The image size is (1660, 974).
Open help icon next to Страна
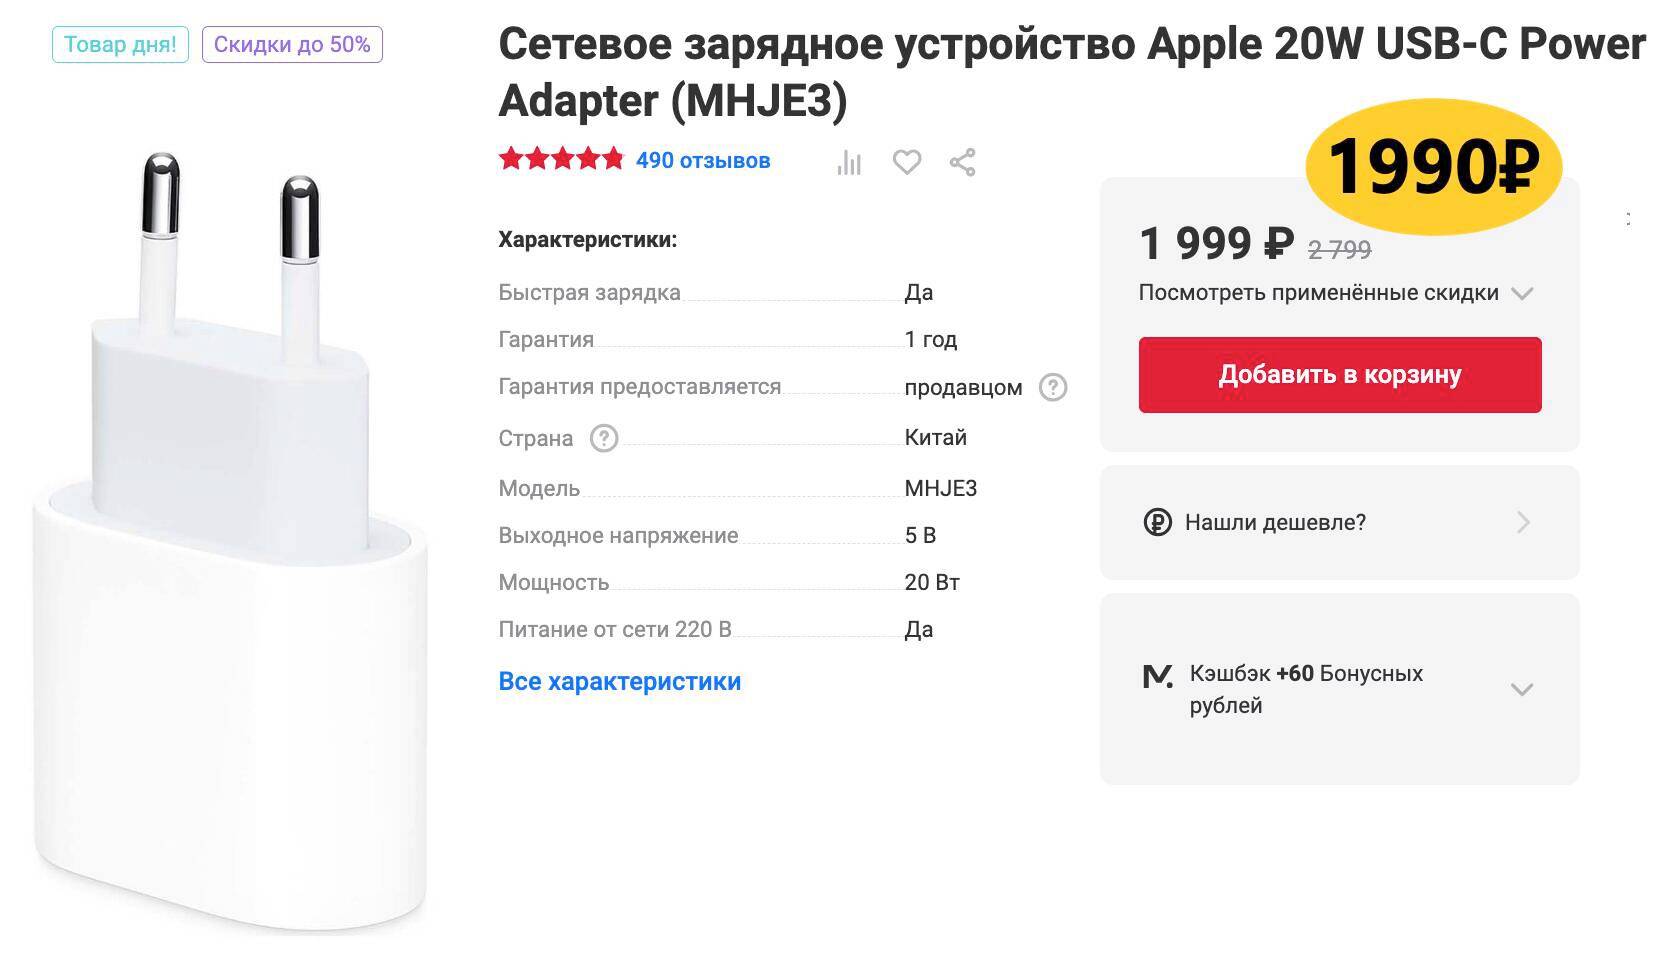(604, 438)
